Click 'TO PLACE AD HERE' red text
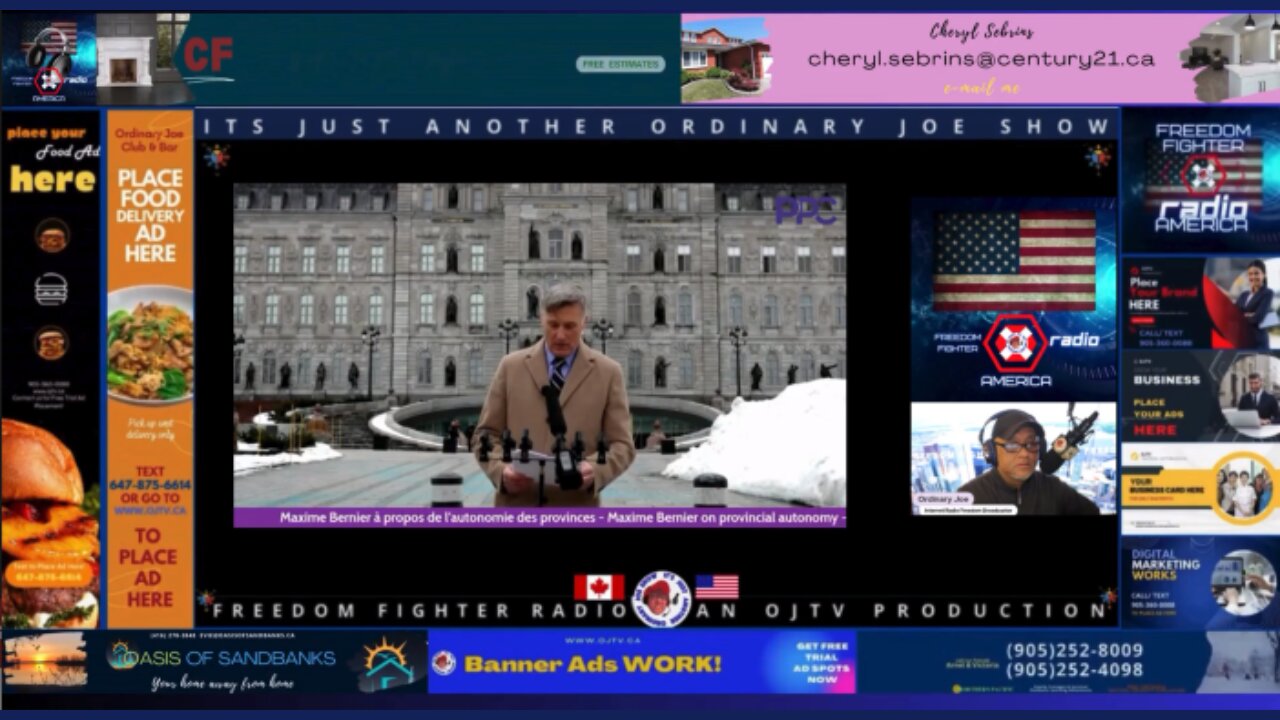The height and width of the screenshot is (720, 1280). [150, 567]
